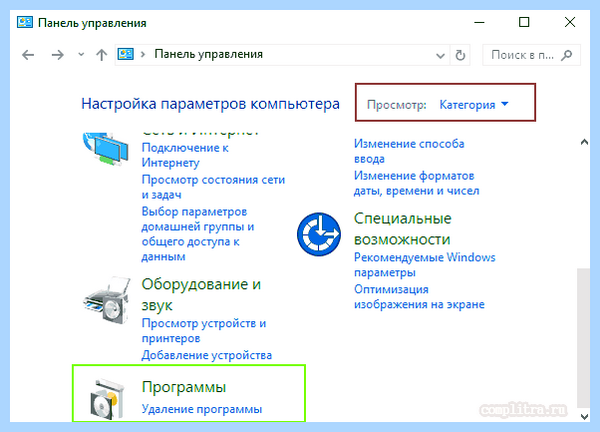This screenshot has width=600, height=432.
Task: Open Специальные возможности category heading
Action: pyautogui.click(x=403, y=229)
